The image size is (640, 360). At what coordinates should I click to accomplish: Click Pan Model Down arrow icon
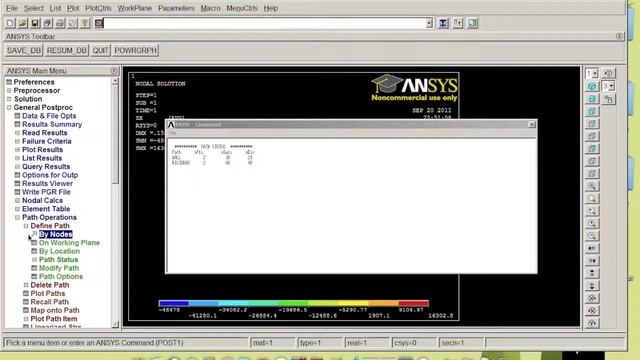[x=592, y=285]
